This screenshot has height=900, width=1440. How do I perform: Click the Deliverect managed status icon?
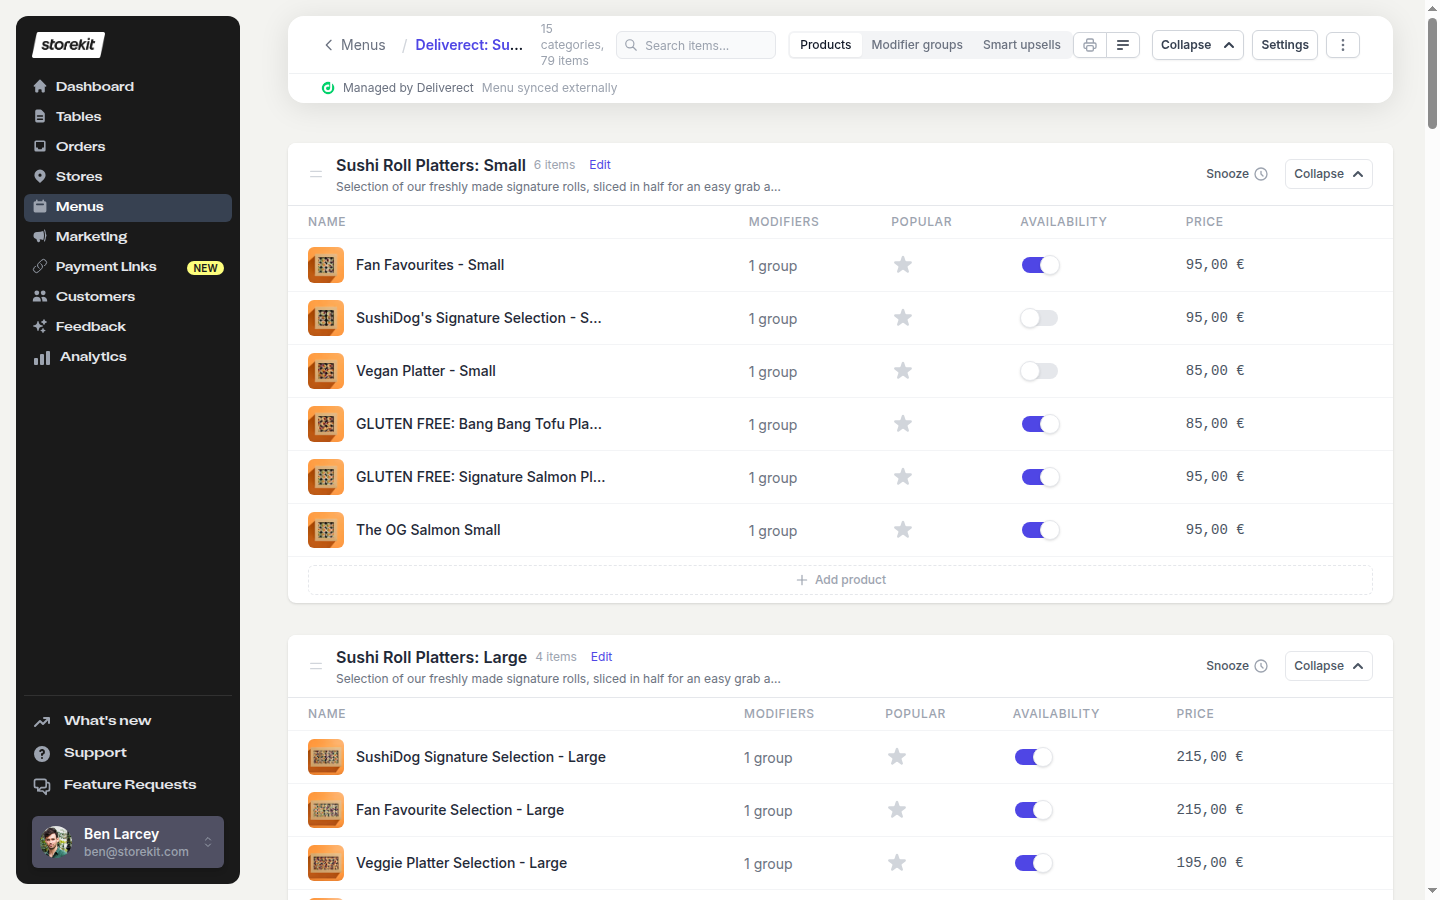coord(328,88)
